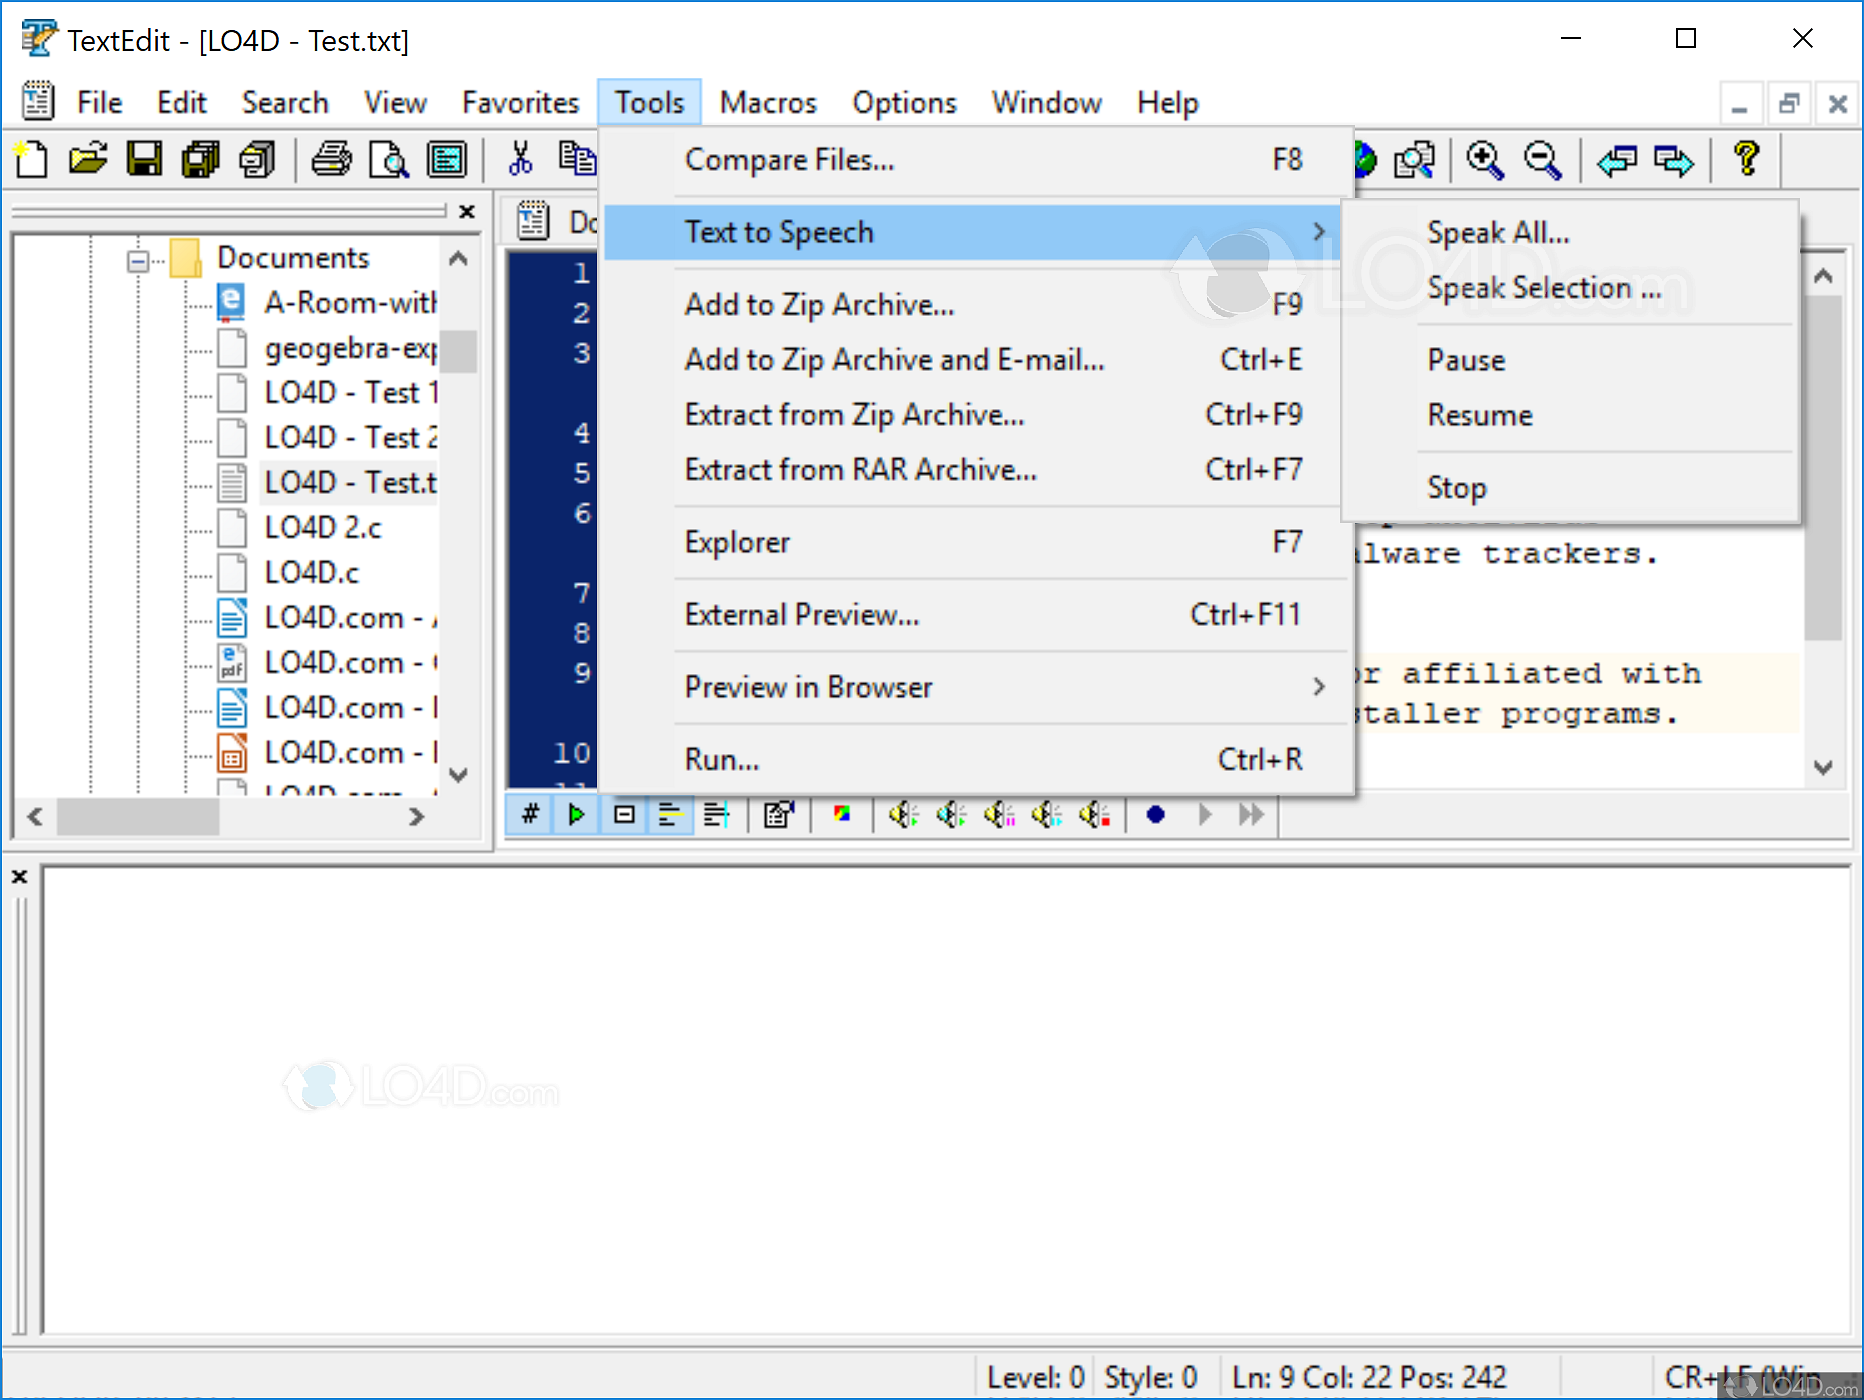The height and width of the screenshot is (1400, 1864).
Task: Cut selection with the scissors icon
Action: pos(519,159)
